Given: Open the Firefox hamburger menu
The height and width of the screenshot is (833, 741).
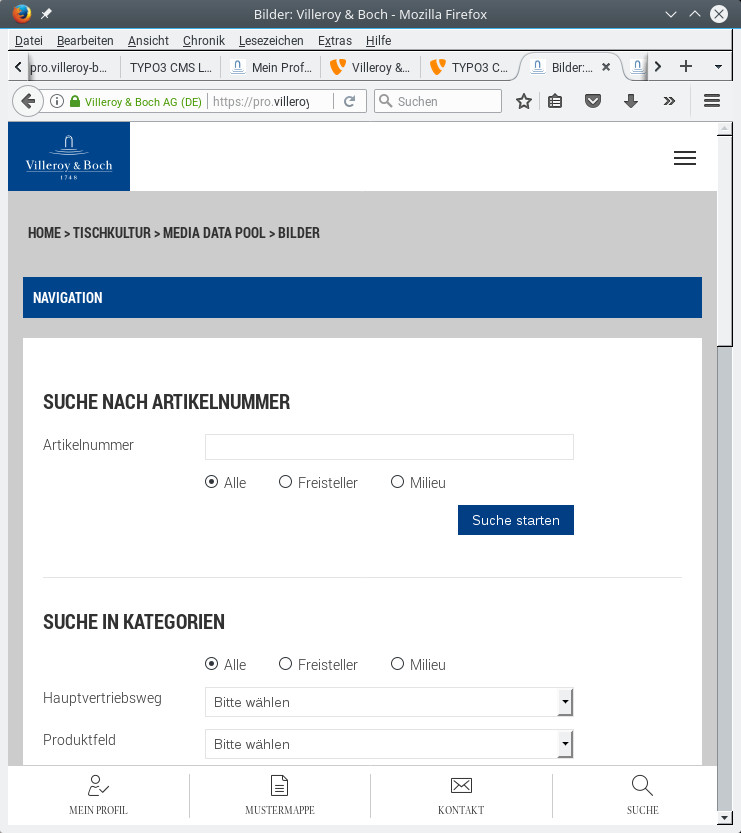Looking at the screenshot, I should pyautogui.click(x=712, y=100).
